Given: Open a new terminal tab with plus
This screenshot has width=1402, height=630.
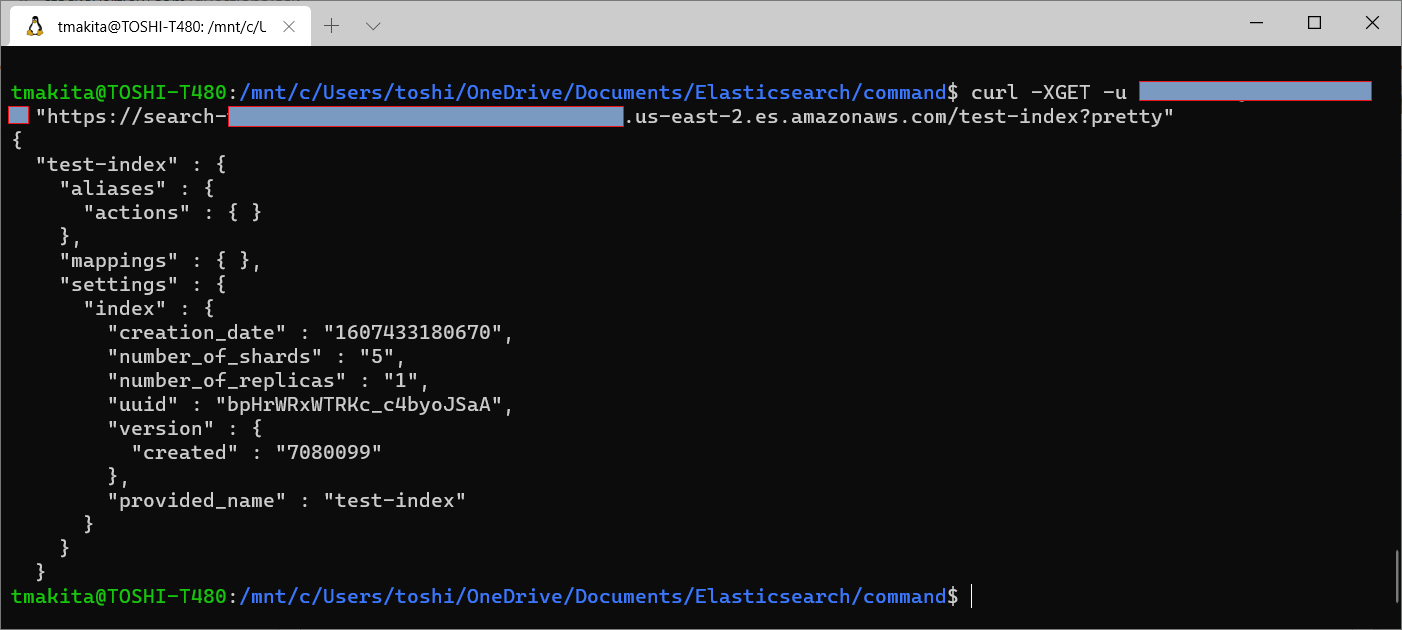Looking at the screenshot, I should point(332,26).
